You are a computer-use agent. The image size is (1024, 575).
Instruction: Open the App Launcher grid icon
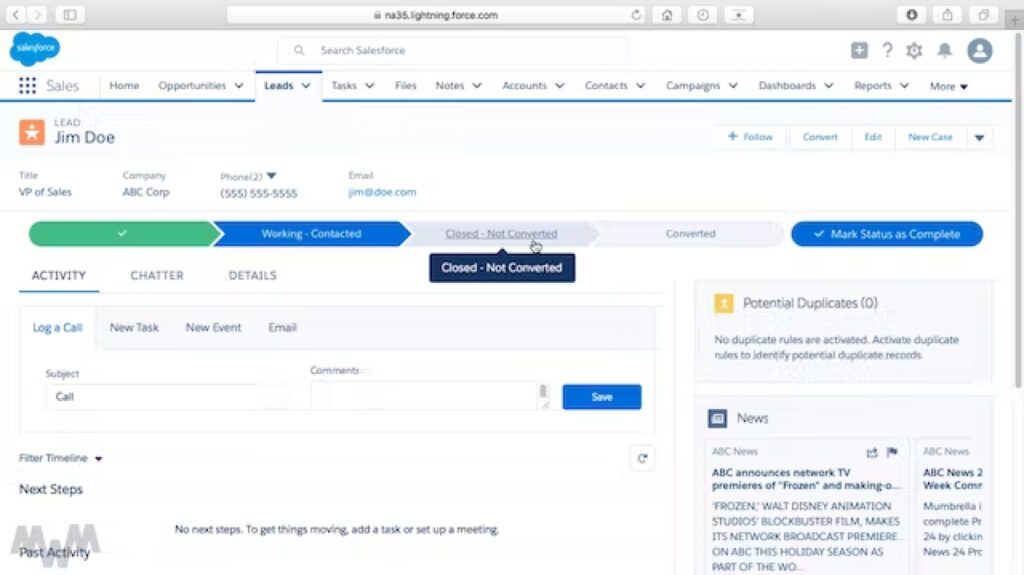click(27, 86)
